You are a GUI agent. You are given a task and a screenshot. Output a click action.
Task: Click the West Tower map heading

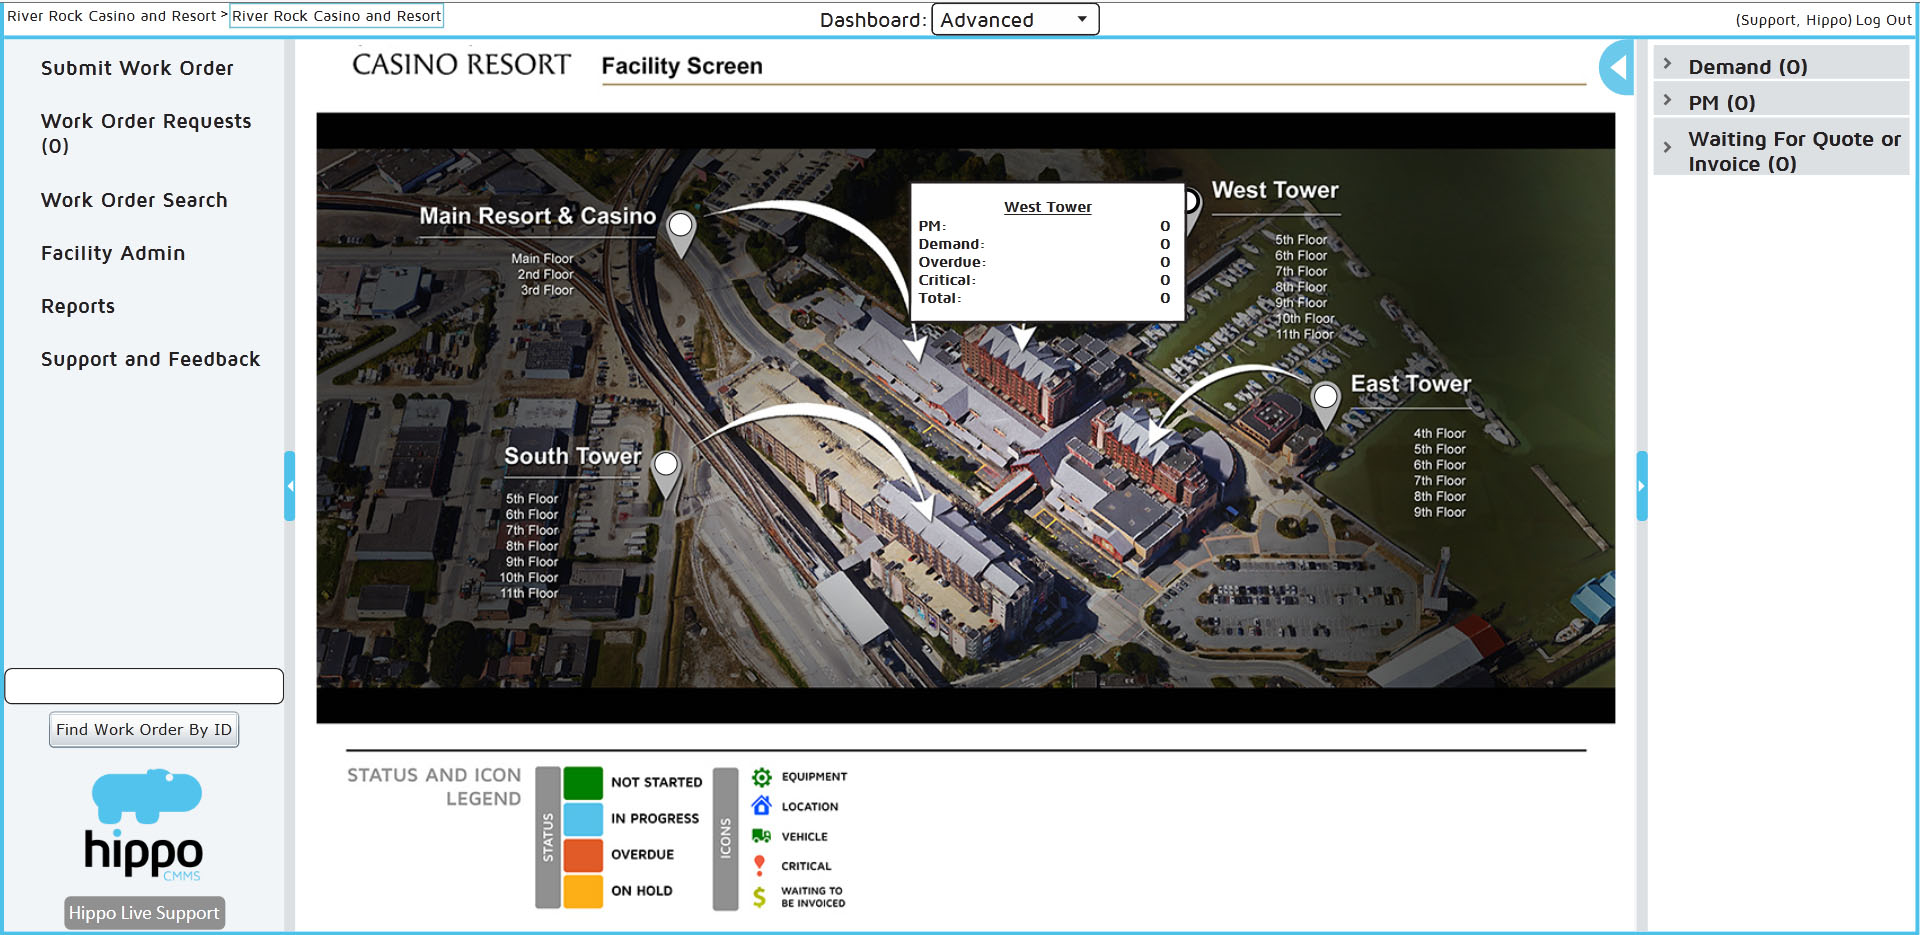(1275, 190)
